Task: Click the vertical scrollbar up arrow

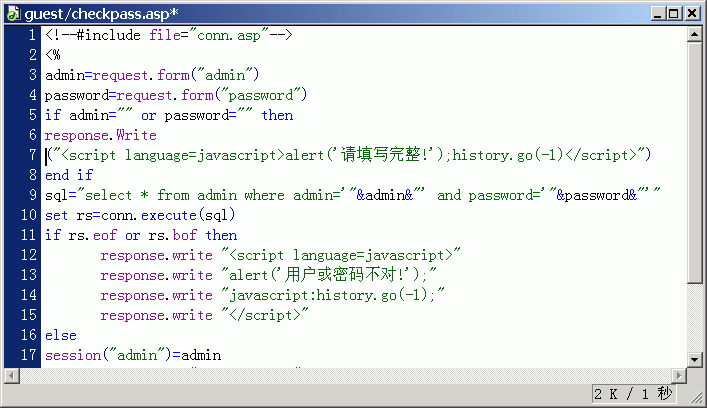Action: point(694,34)
